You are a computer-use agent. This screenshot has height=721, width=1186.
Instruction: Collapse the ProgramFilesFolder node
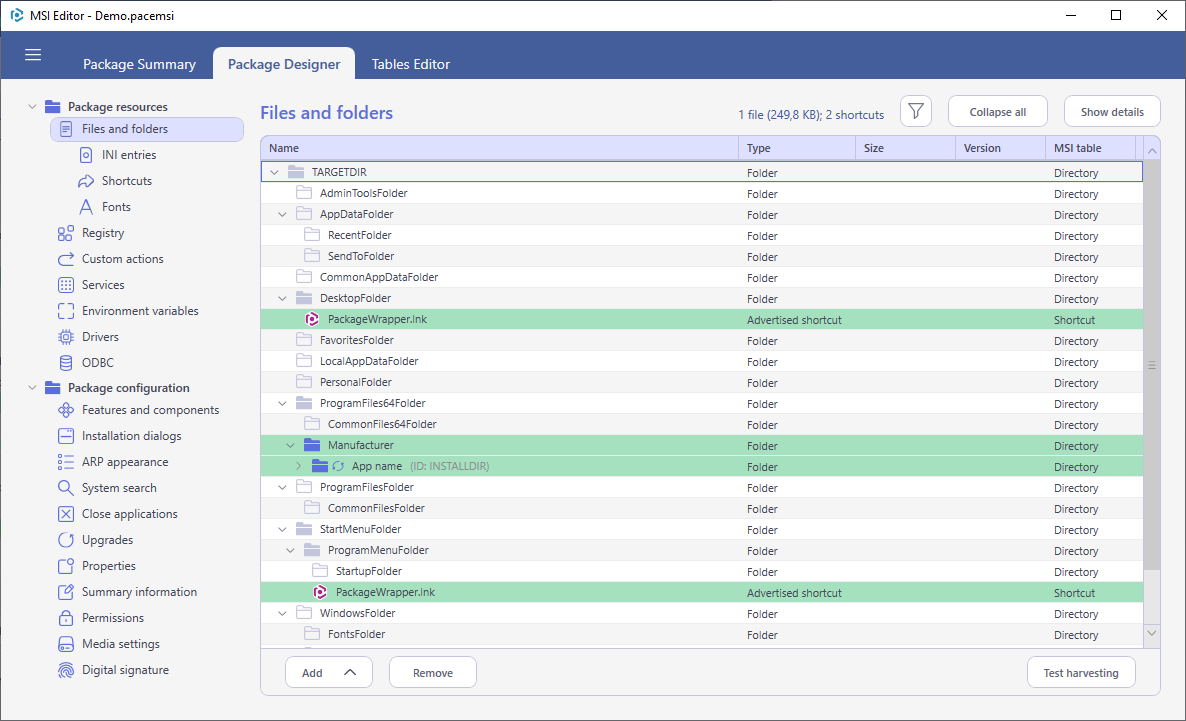(282, 488)
